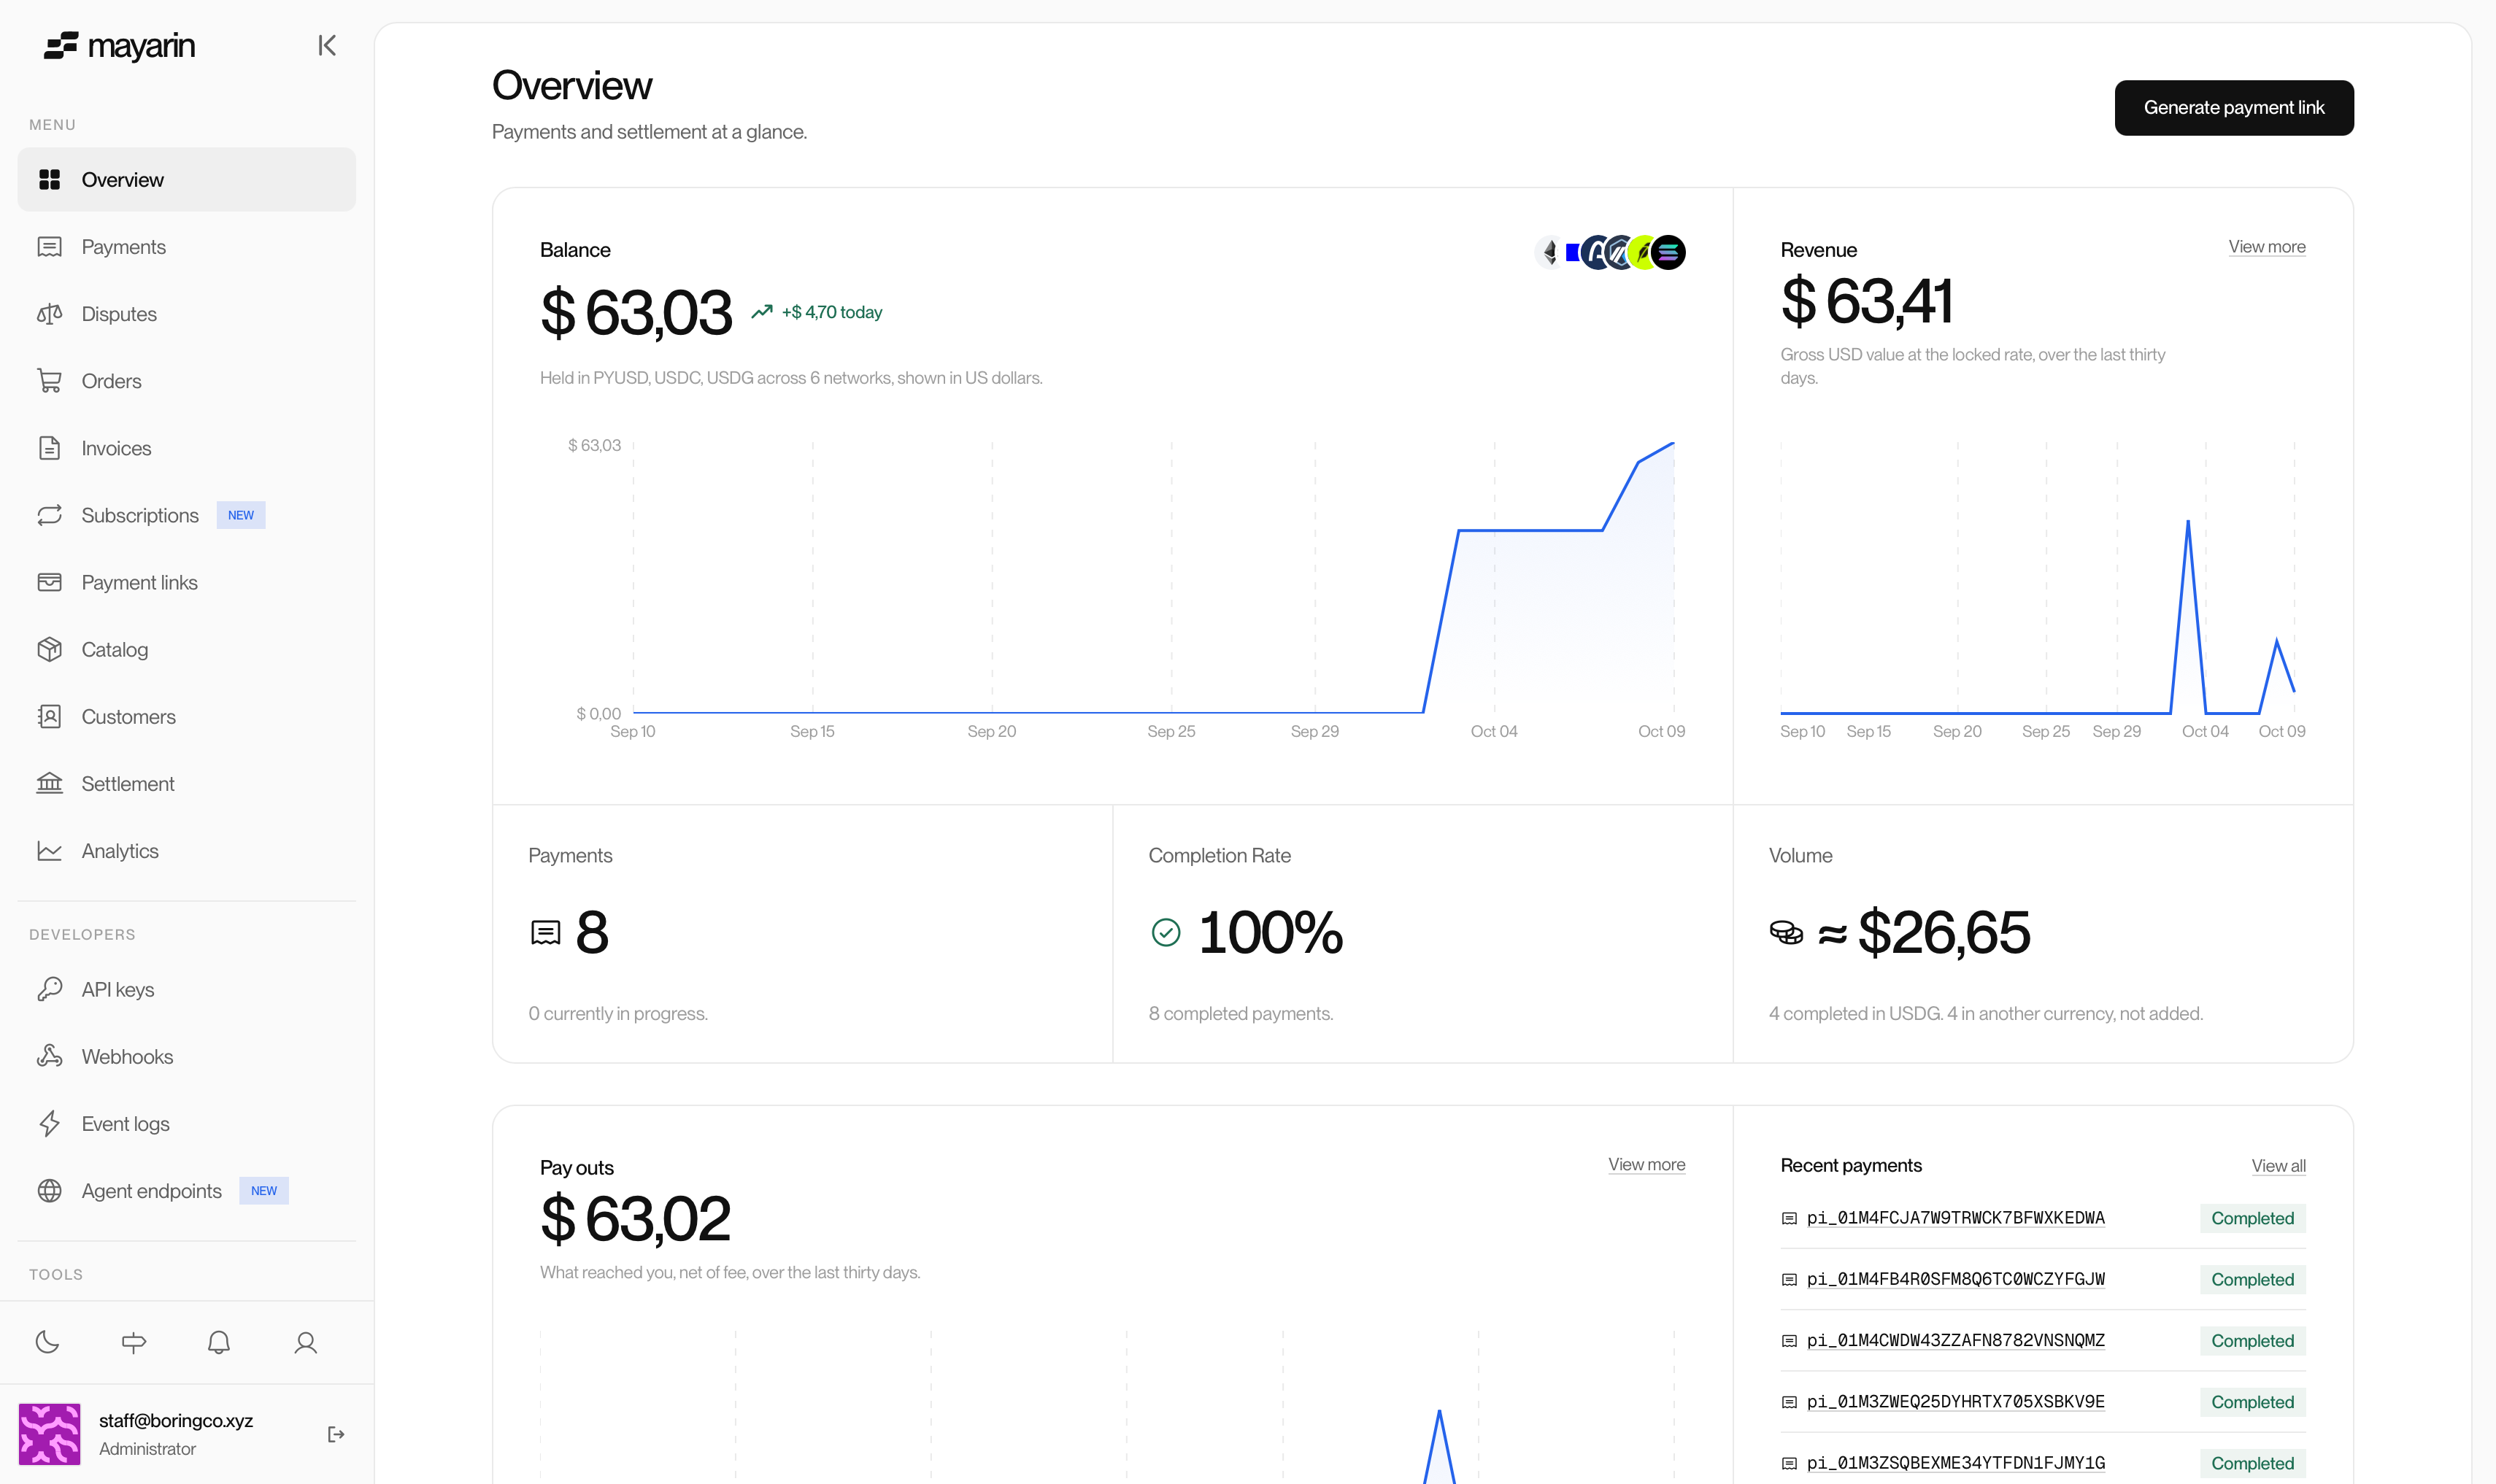Select the Overview menu item
The image size is (2496, 1484).
tap(187, 180)
